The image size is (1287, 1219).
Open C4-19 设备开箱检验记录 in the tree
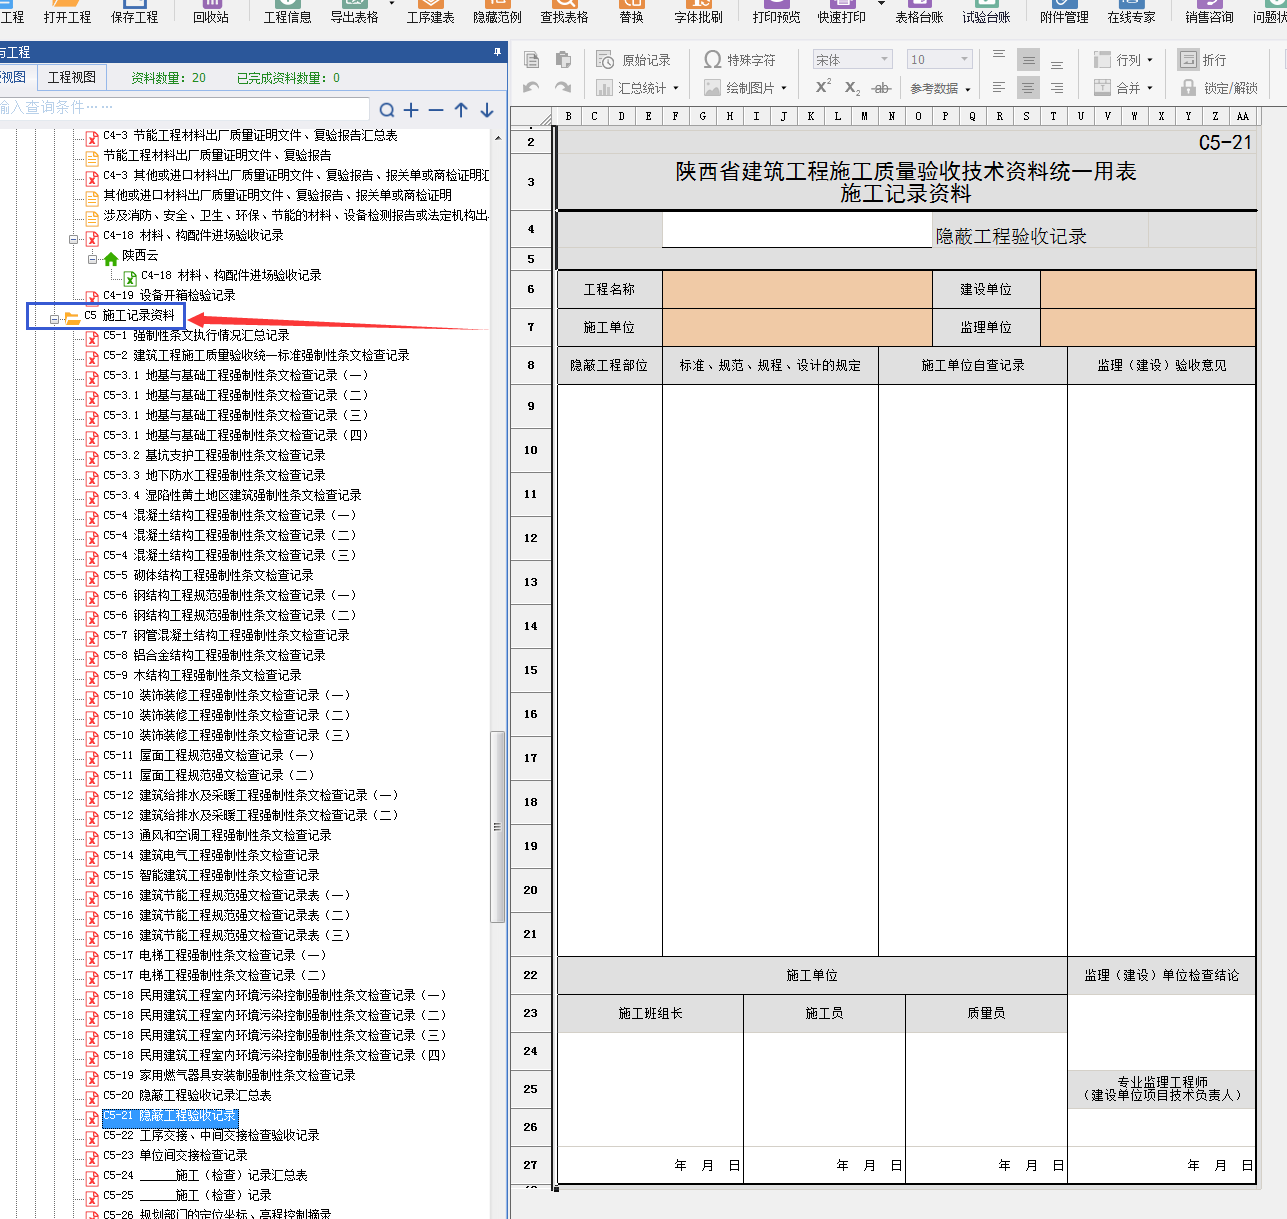tap(169, 295)
